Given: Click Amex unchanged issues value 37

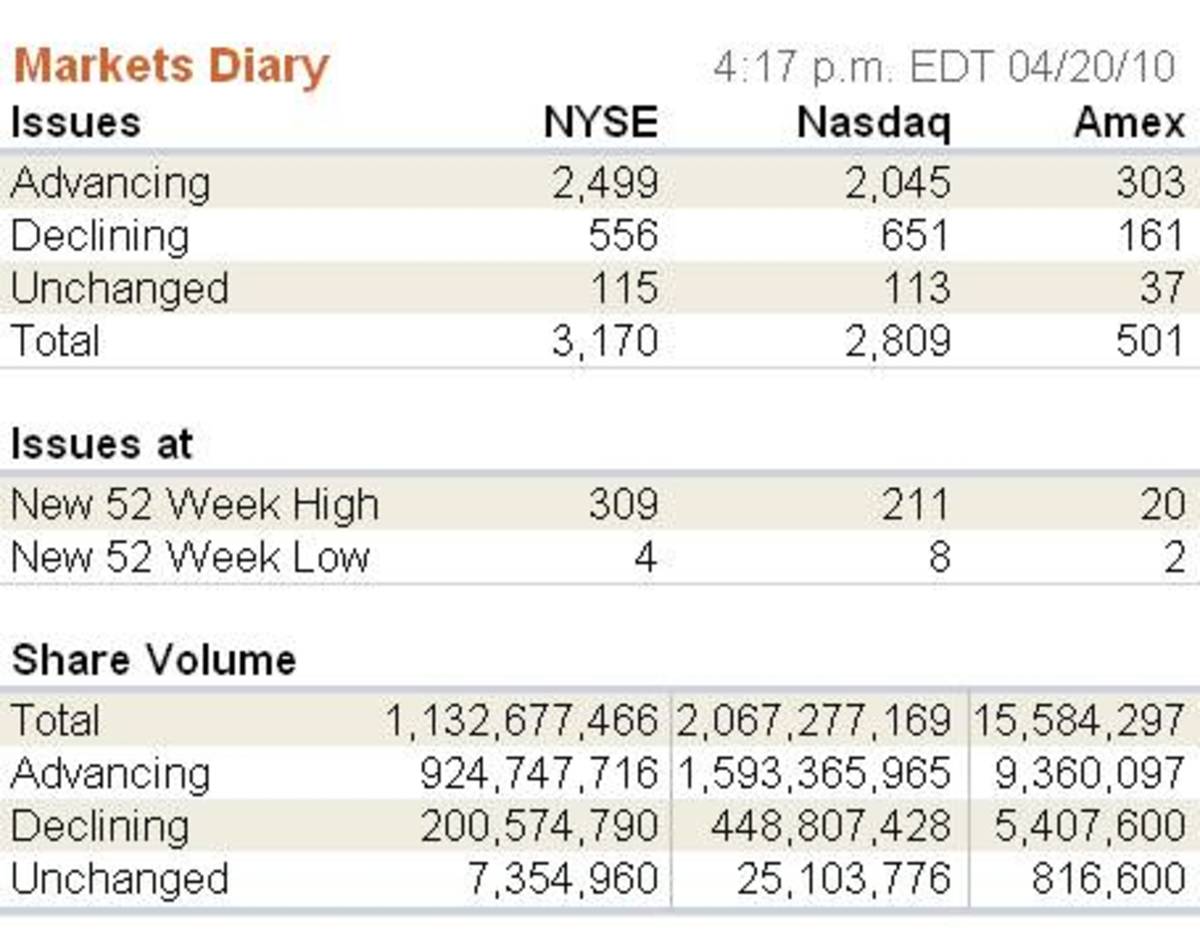Looking at the screenshot, I should pyautogui.click(x=1161, y=289).
